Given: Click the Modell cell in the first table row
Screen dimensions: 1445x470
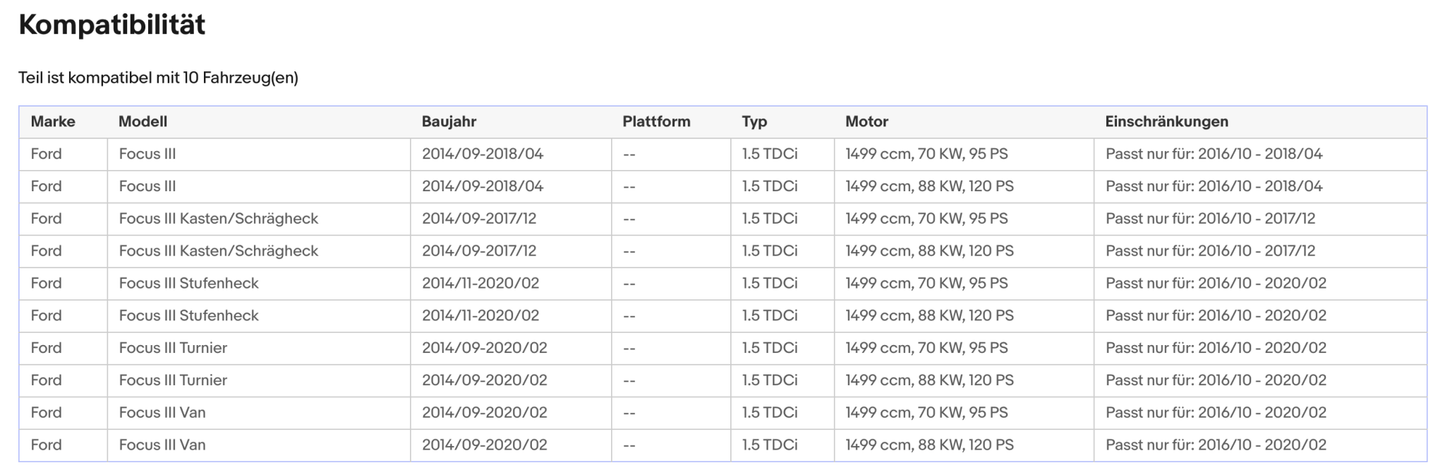Looking at the screenshot, I should click(x=147, y=154).
